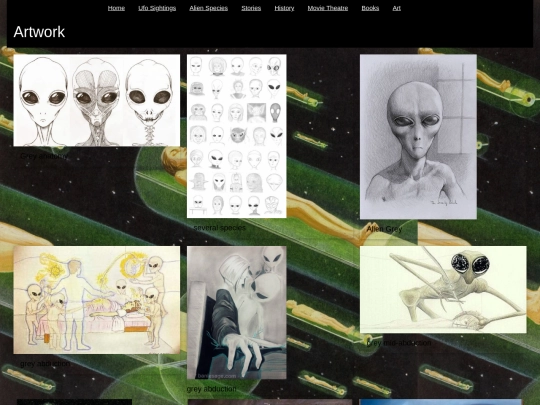View the colored grey abduction sketch

[x=96, y=300]
